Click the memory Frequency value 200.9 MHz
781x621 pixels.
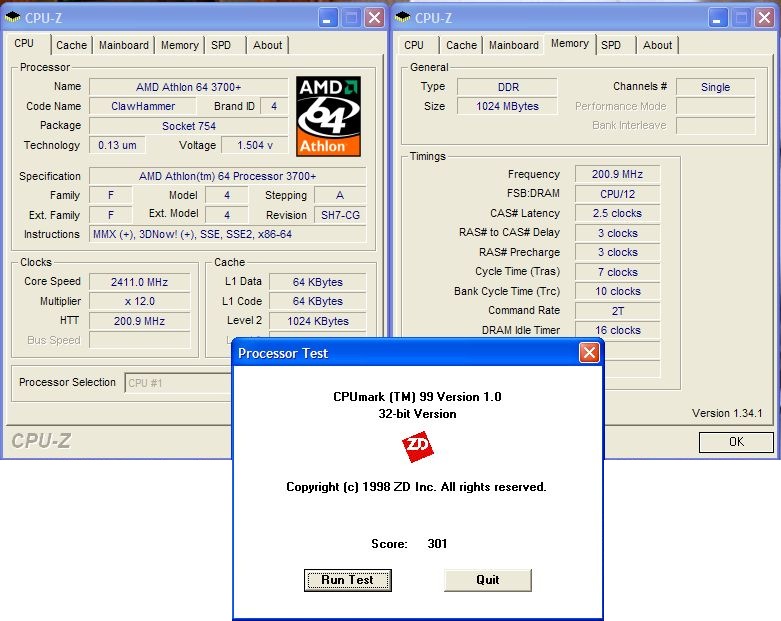[x=618, y=174]
